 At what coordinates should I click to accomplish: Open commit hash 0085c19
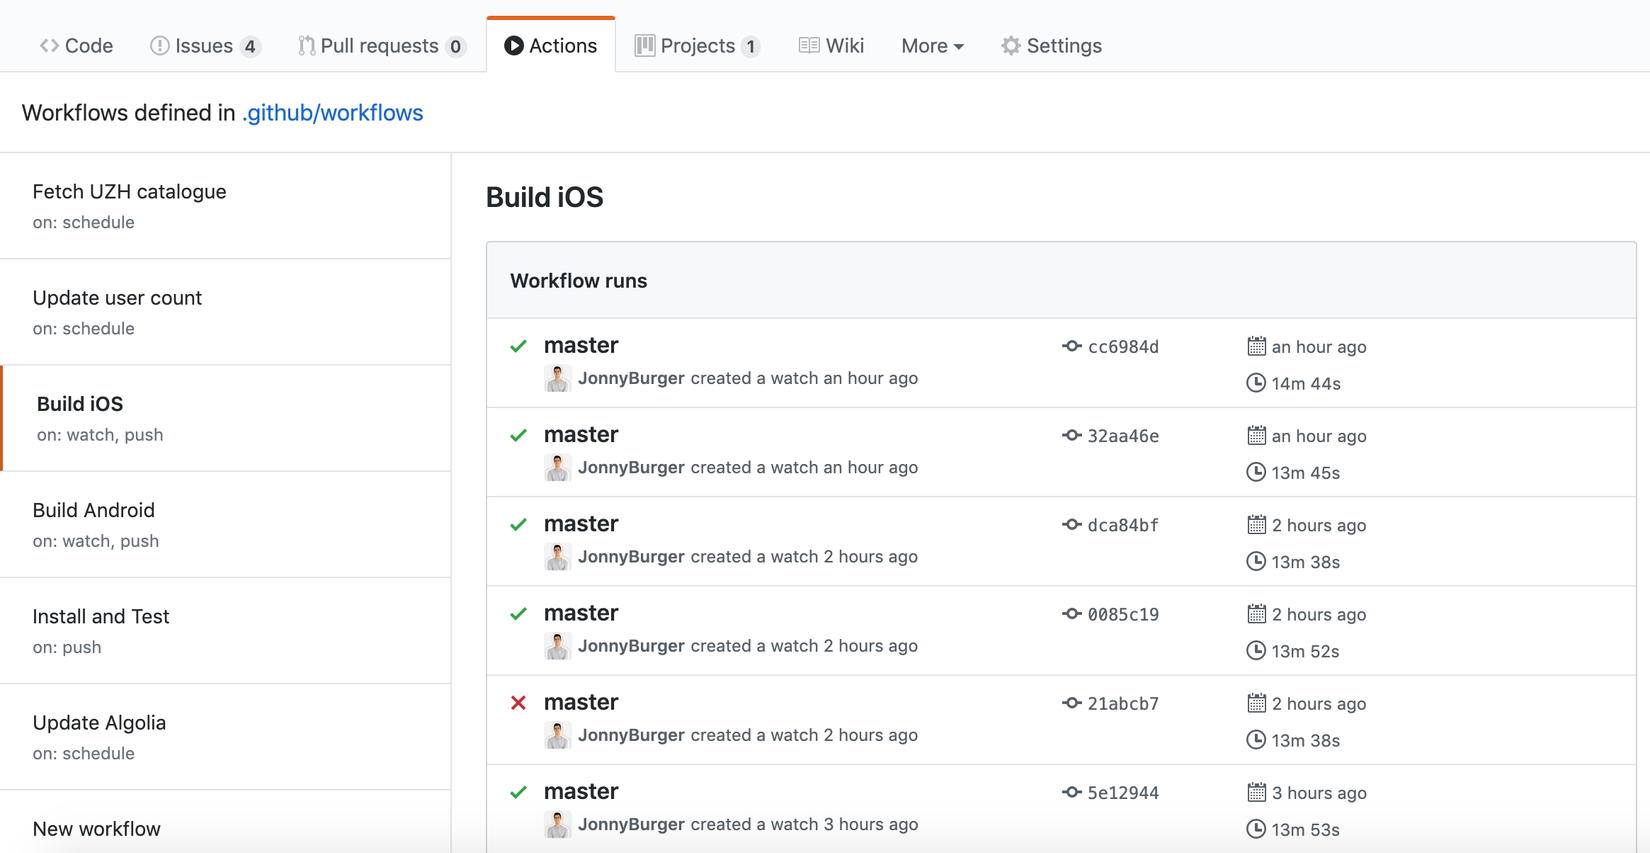click(x=1123, y=615)
